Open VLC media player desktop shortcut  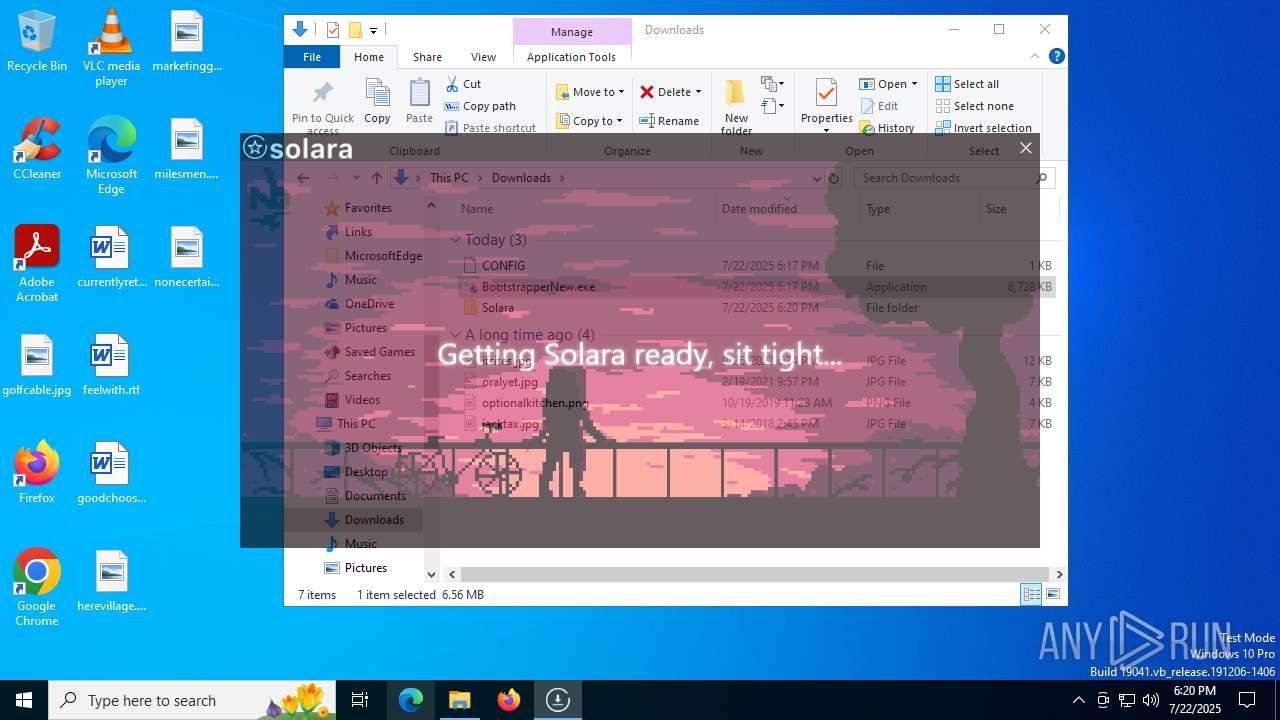111,49
